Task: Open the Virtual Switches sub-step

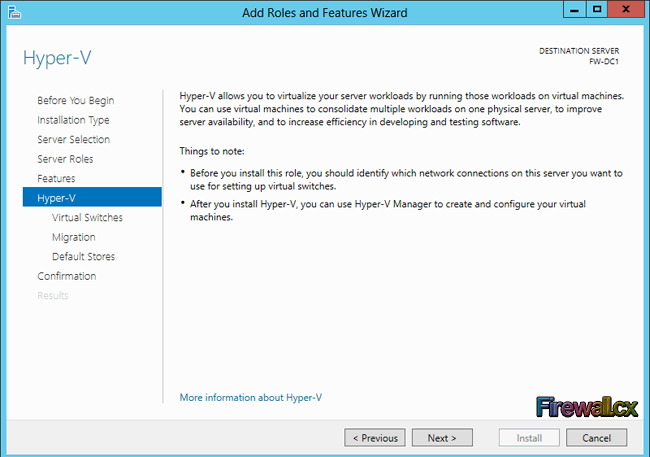Action: coord(87,217)
